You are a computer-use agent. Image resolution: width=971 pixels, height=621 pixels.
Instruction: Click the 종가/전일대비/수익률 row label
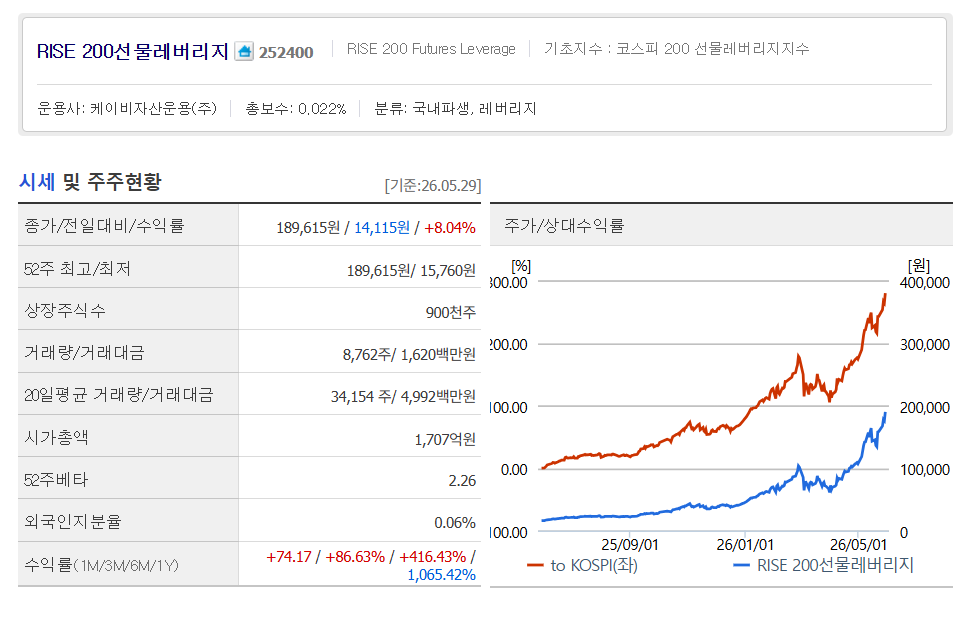pyautogui.click(x=104, y=225)
